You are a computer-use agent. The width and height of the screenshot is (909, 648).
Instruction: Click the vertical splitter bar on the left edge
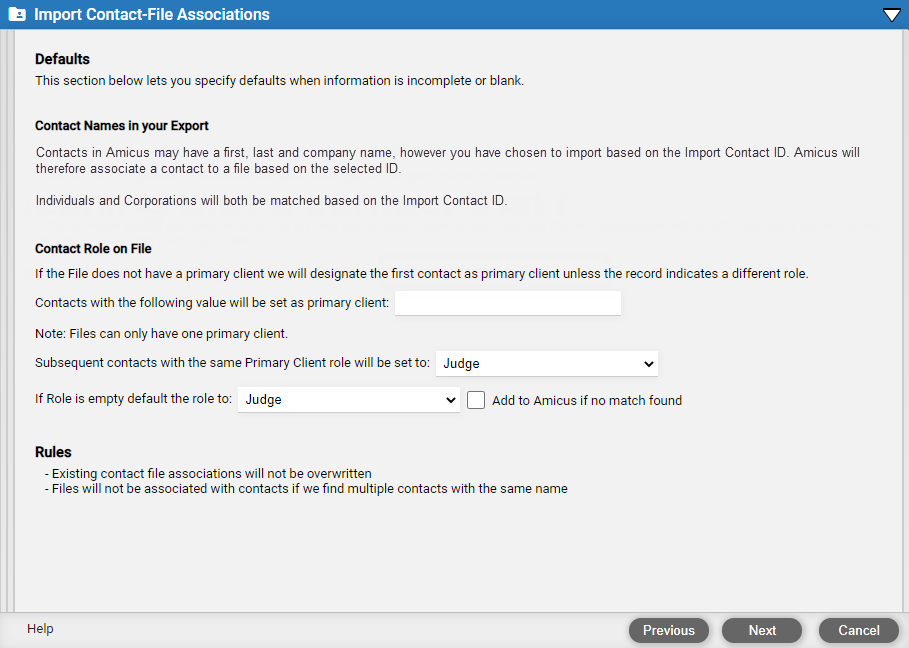[x=7, y=321]
